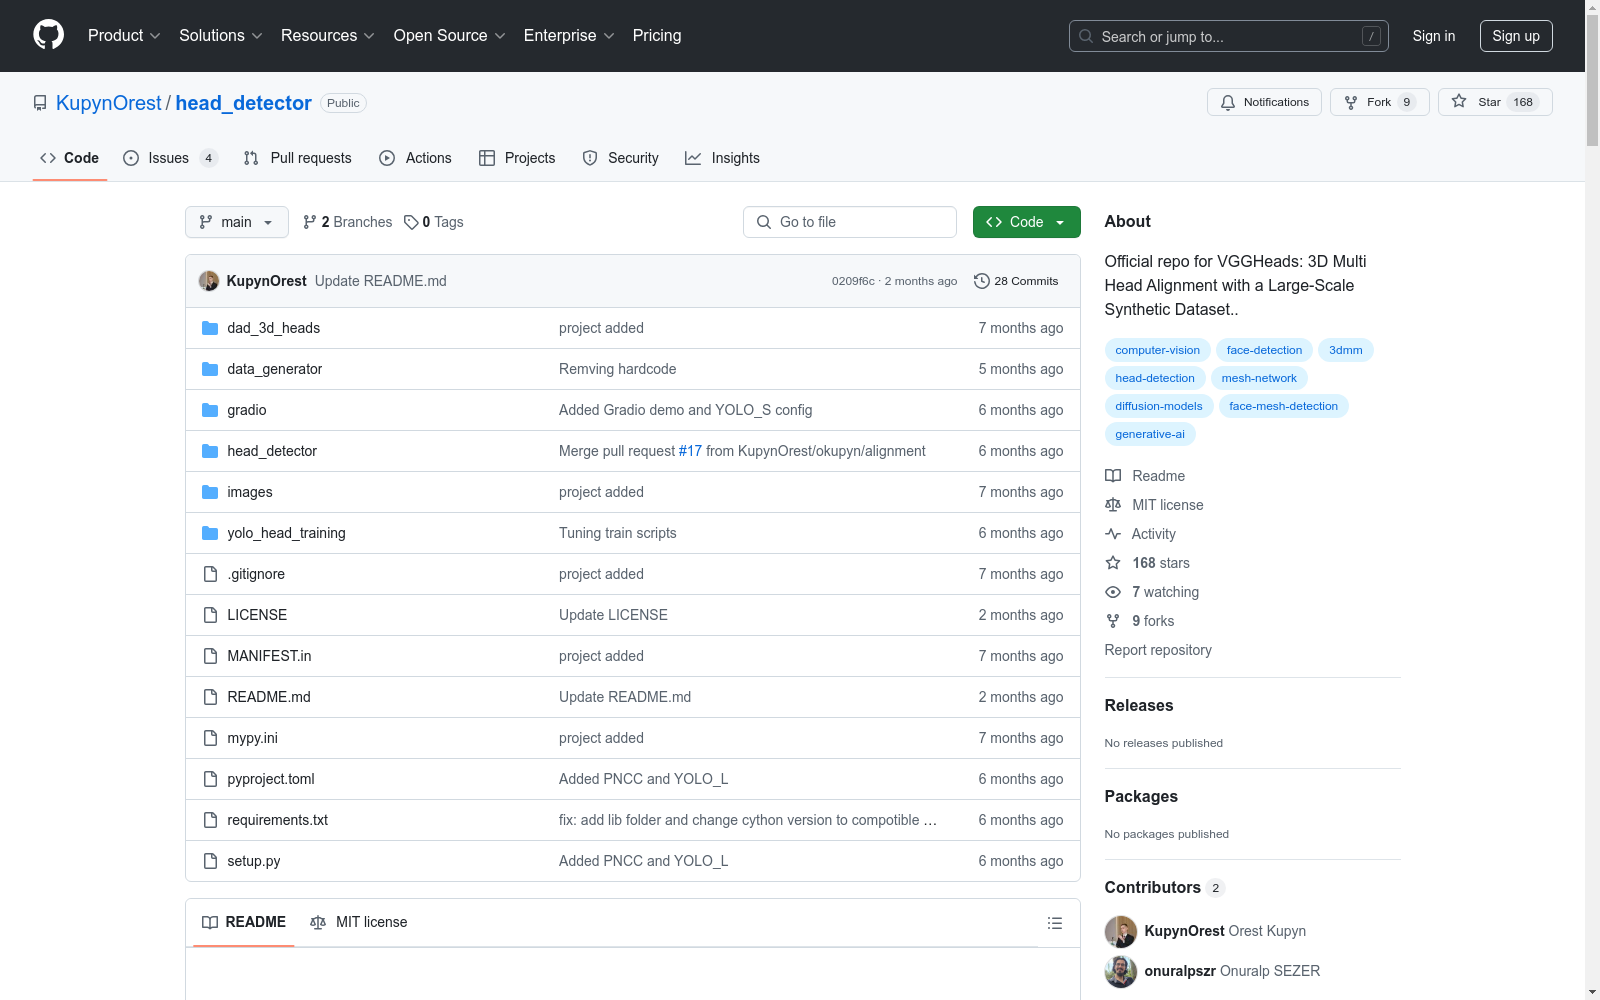
Task: Open the Insights tab
Action: (723, 158)
